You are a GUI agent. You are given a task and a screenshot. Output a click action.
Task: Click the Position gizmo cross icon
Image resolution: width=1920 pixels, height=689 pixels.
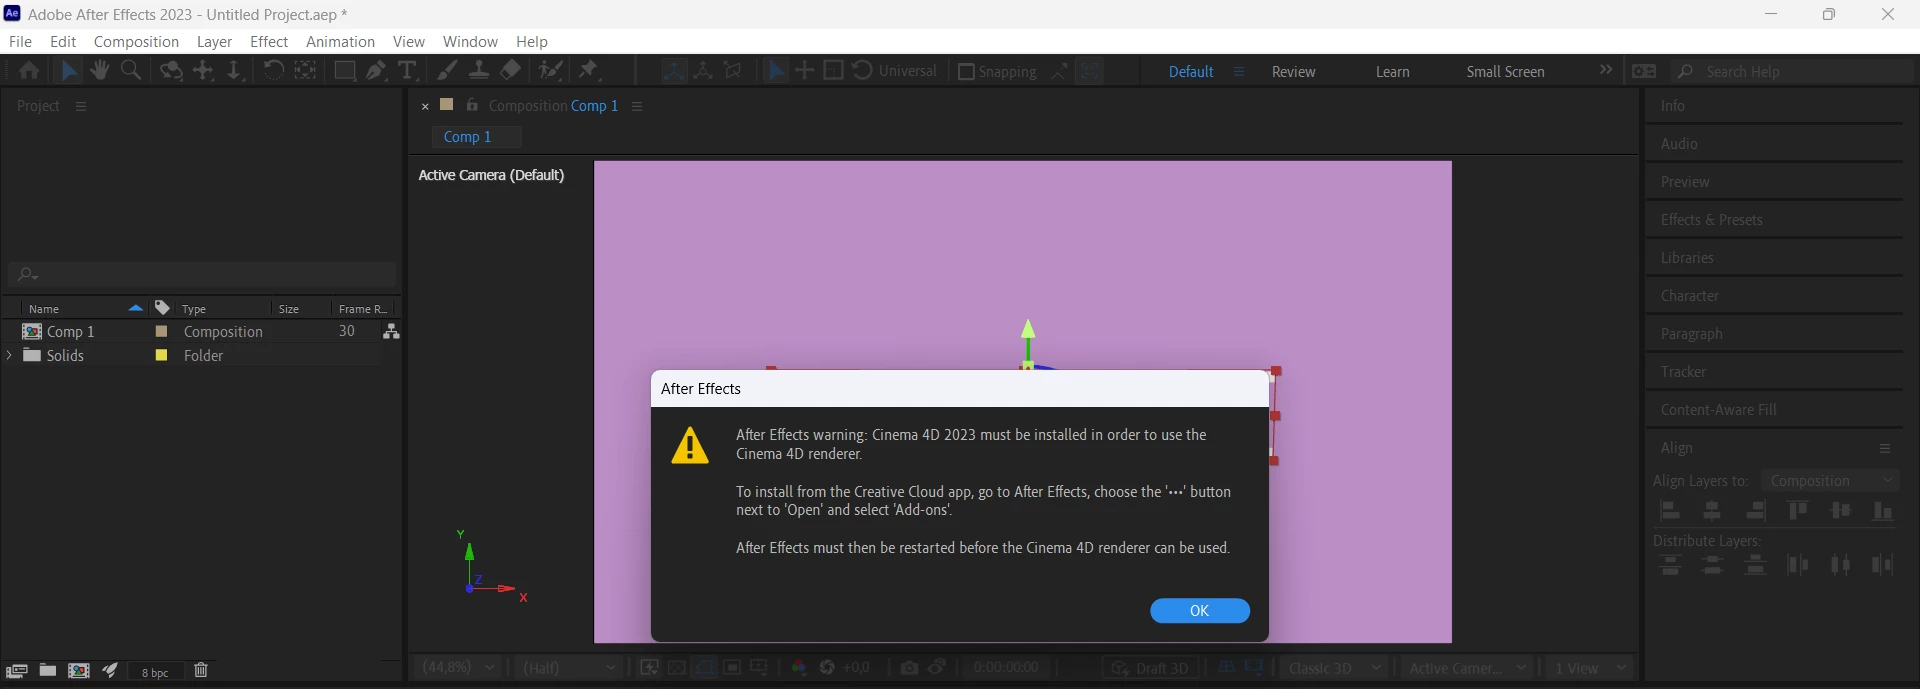(x=805, y=71)
